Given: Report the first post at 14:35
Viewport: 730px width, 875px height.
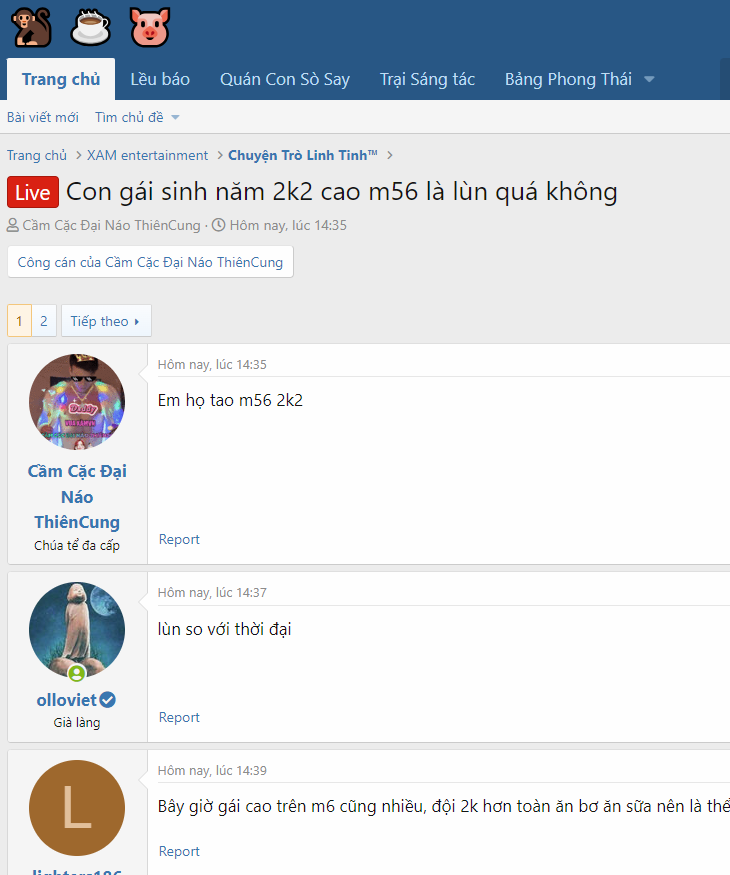Looking at the screenshot, I should tap(179, 539).
